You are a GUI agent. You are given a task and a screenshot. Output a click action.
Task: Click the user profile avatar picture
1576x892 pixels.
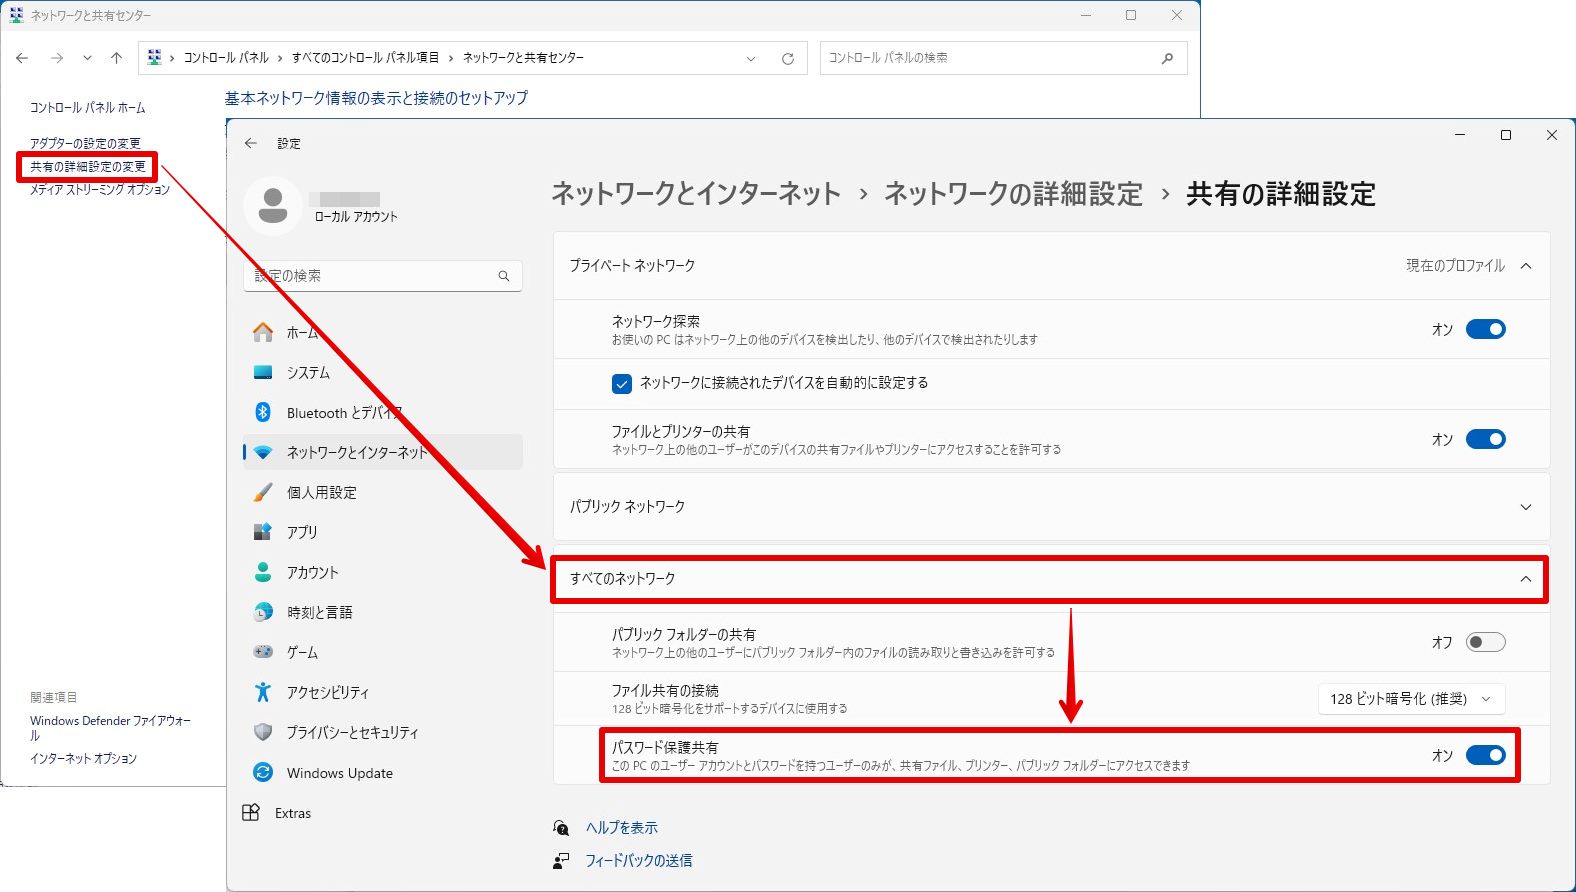coord(273,206)
